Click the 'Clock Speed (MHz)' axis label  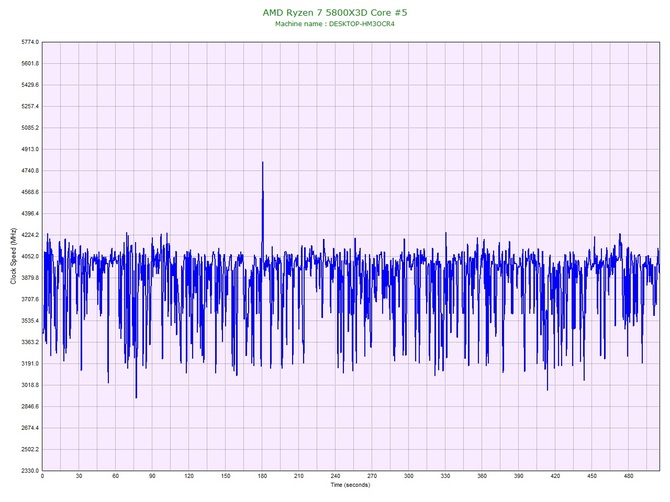[13, 256]
